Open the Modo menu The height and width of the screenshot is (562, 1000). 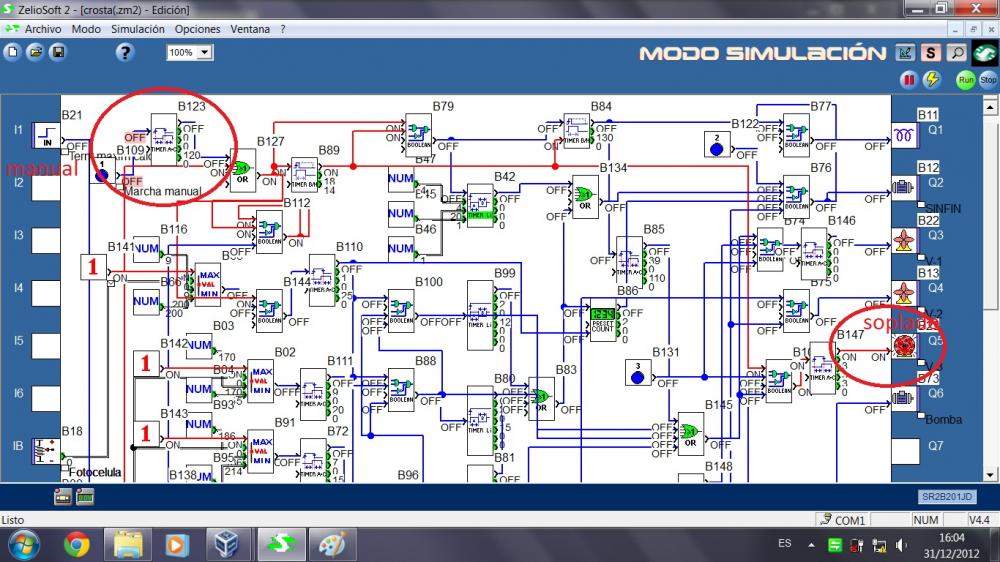click(86, 29)
